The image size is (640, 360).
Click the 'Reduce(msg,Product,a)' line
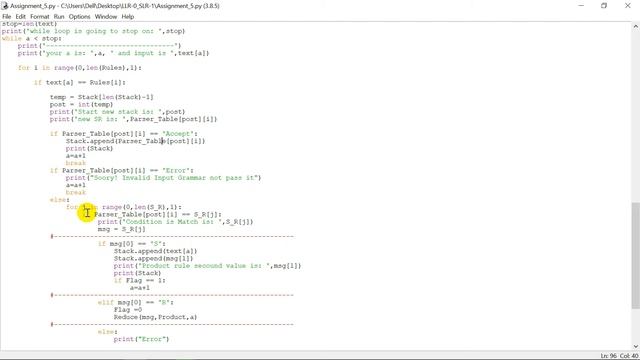coord(156,318)
